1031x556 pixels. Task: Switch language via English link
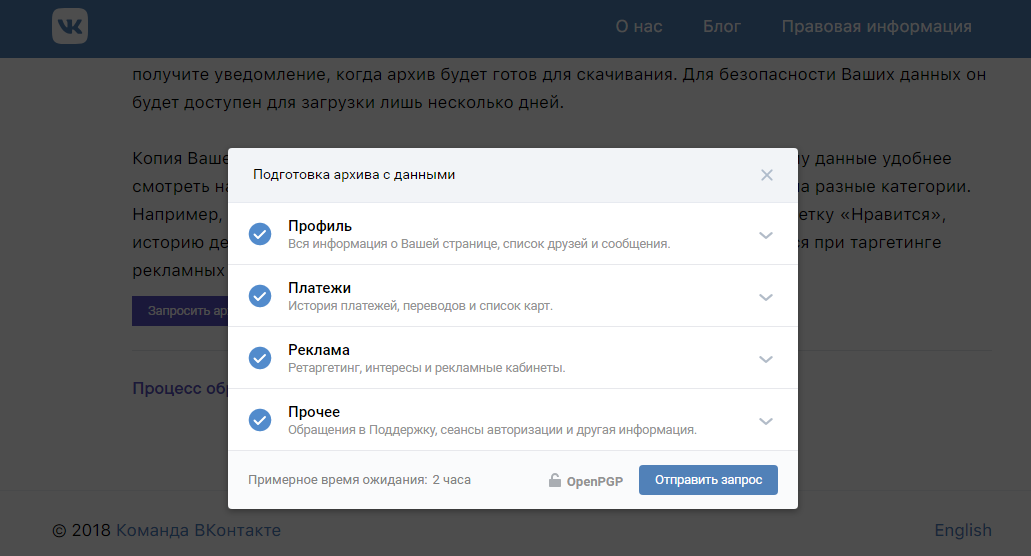click(x=963, y=530)
